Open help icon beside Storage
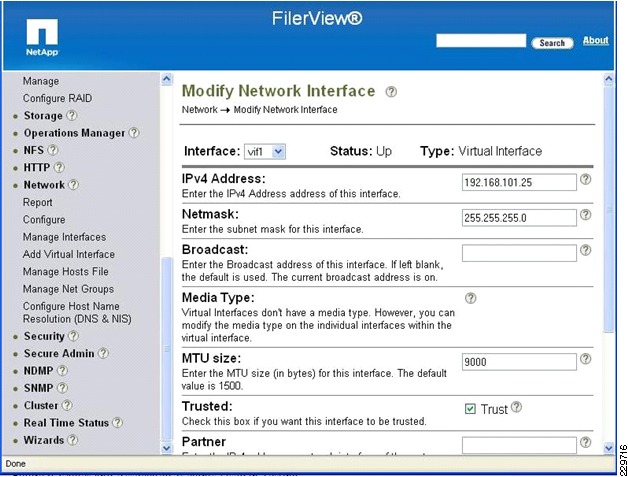The image size is (628, 477). 72,115
